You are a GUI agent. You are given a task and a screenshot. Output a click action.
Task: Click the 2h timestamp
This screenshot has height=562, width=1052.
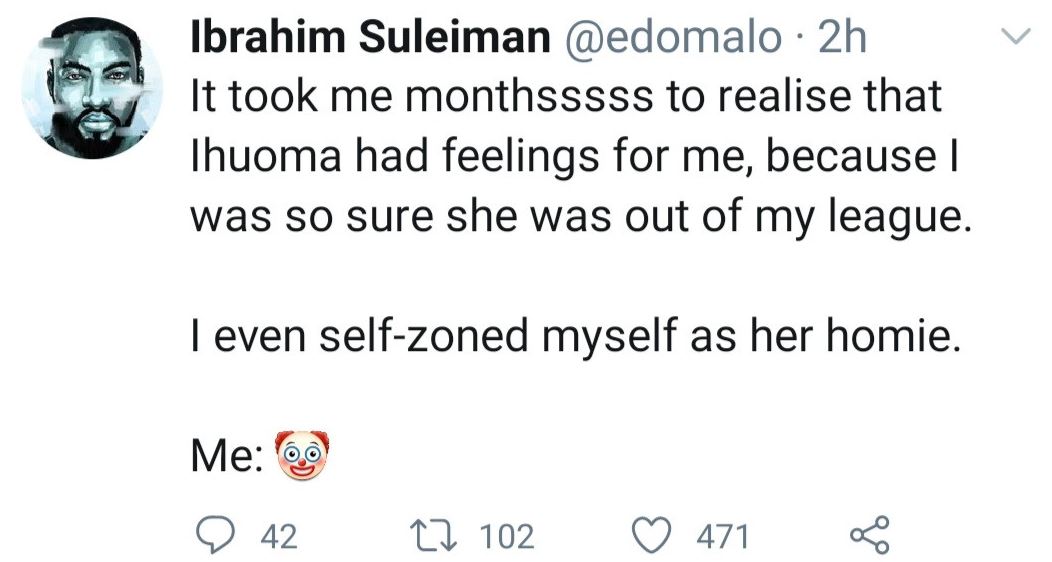pos(841,38)
